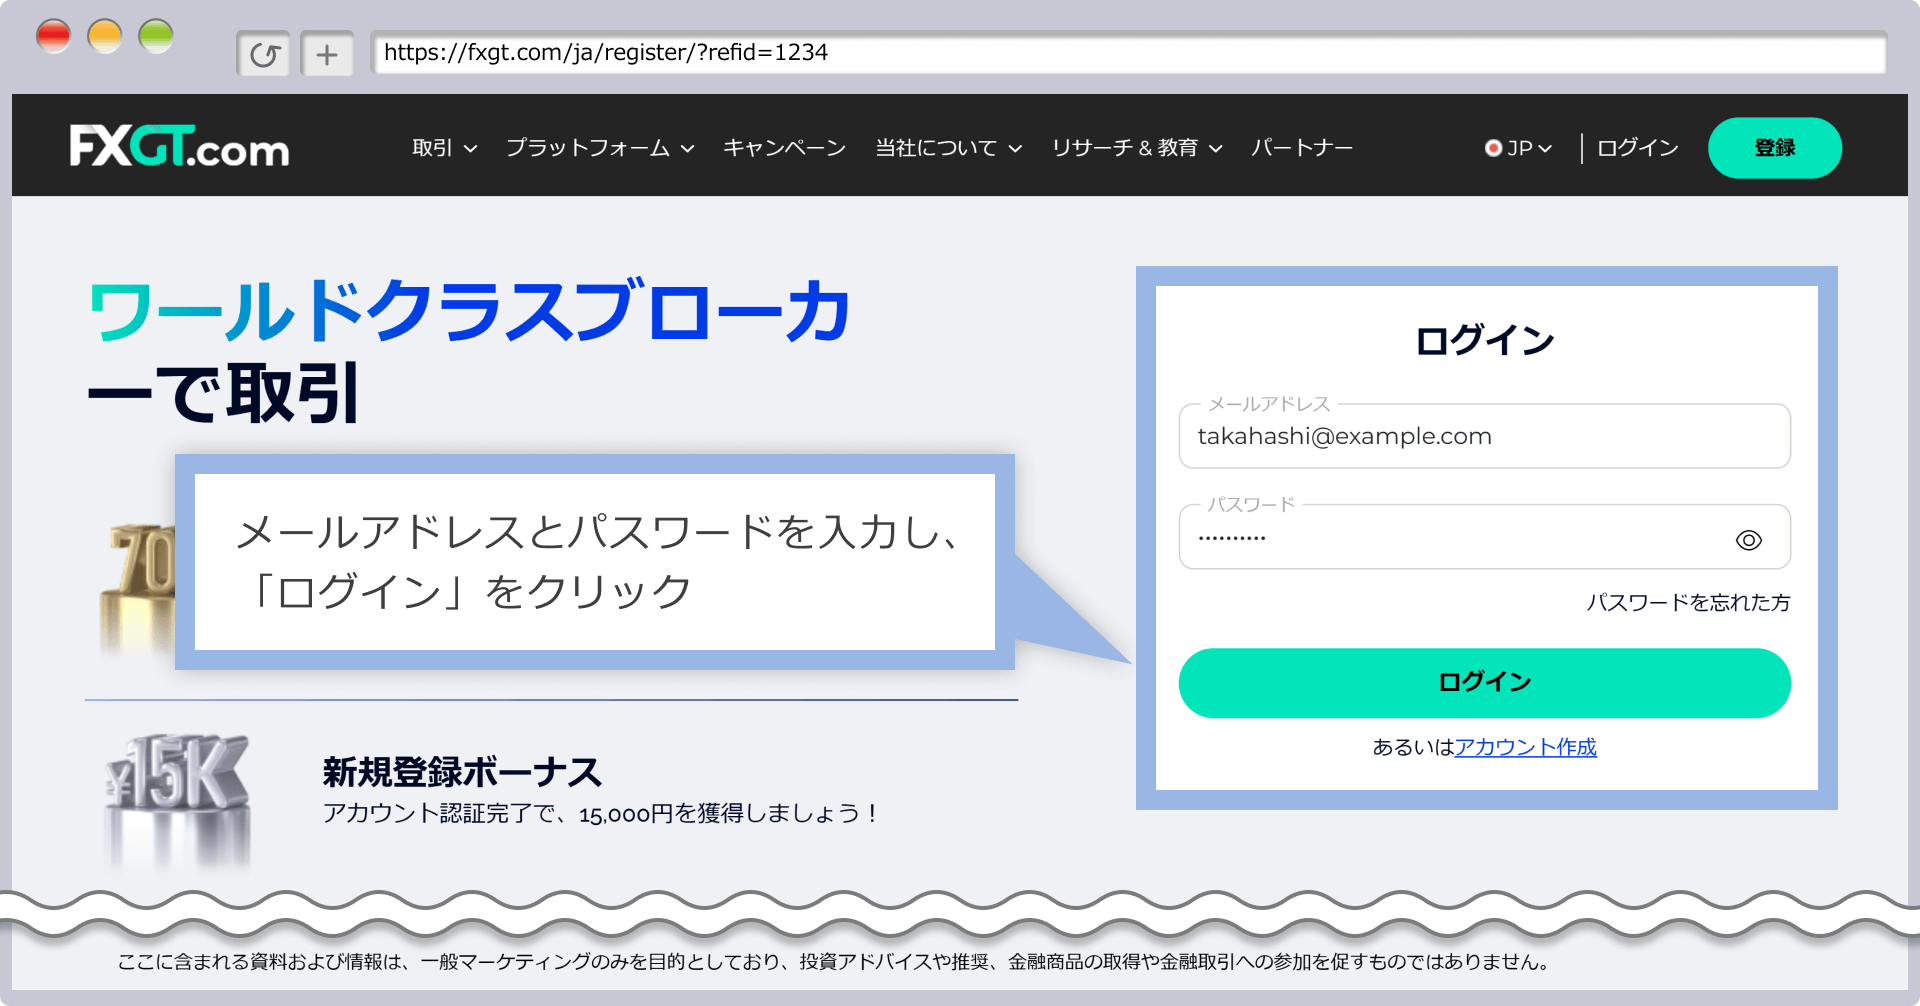This screenshot has width=1920, height=1006.
Task: Click the FXGT.com logo
Action: (180, 146)
